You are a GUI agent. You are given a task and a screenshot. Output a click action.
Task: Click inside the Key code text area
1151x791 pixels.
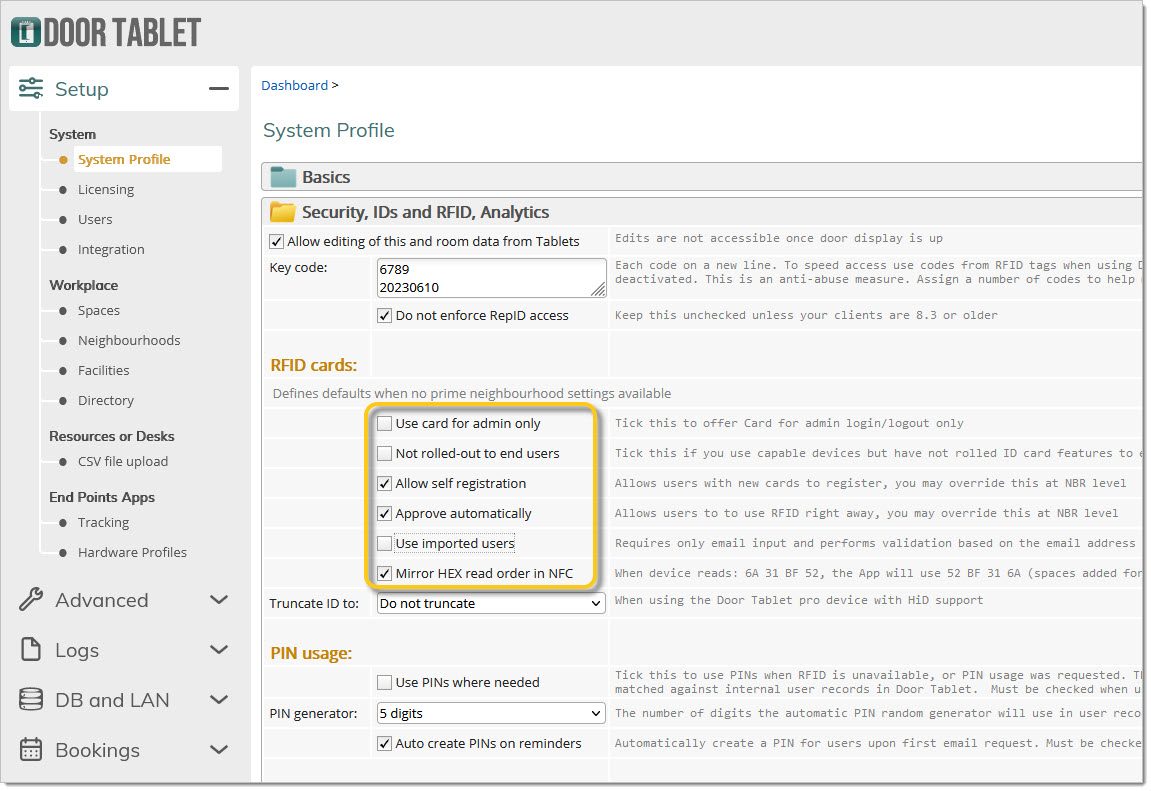click(x=490, y=278)
